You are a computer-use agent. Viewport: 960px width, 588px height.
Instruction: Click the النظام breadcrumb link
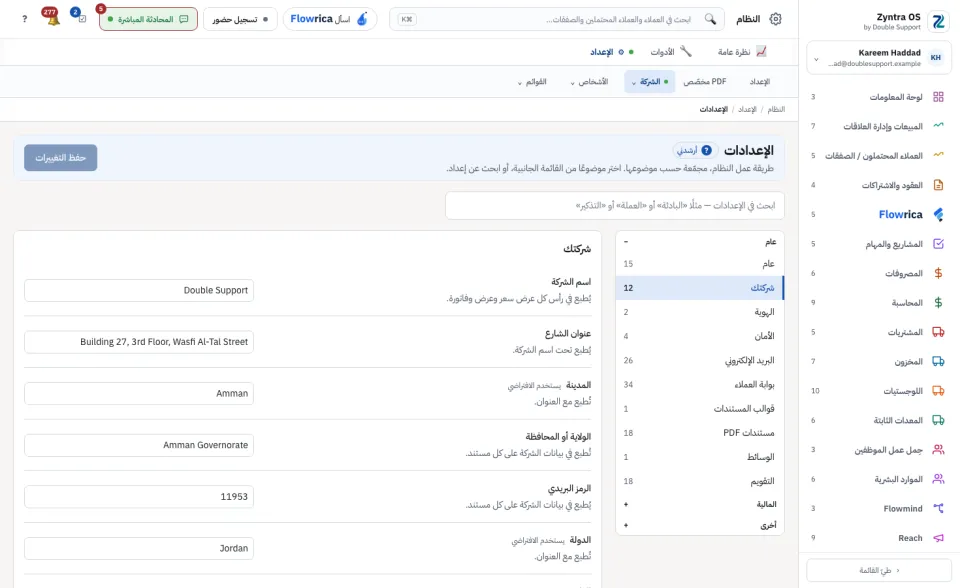coord(776,109)
